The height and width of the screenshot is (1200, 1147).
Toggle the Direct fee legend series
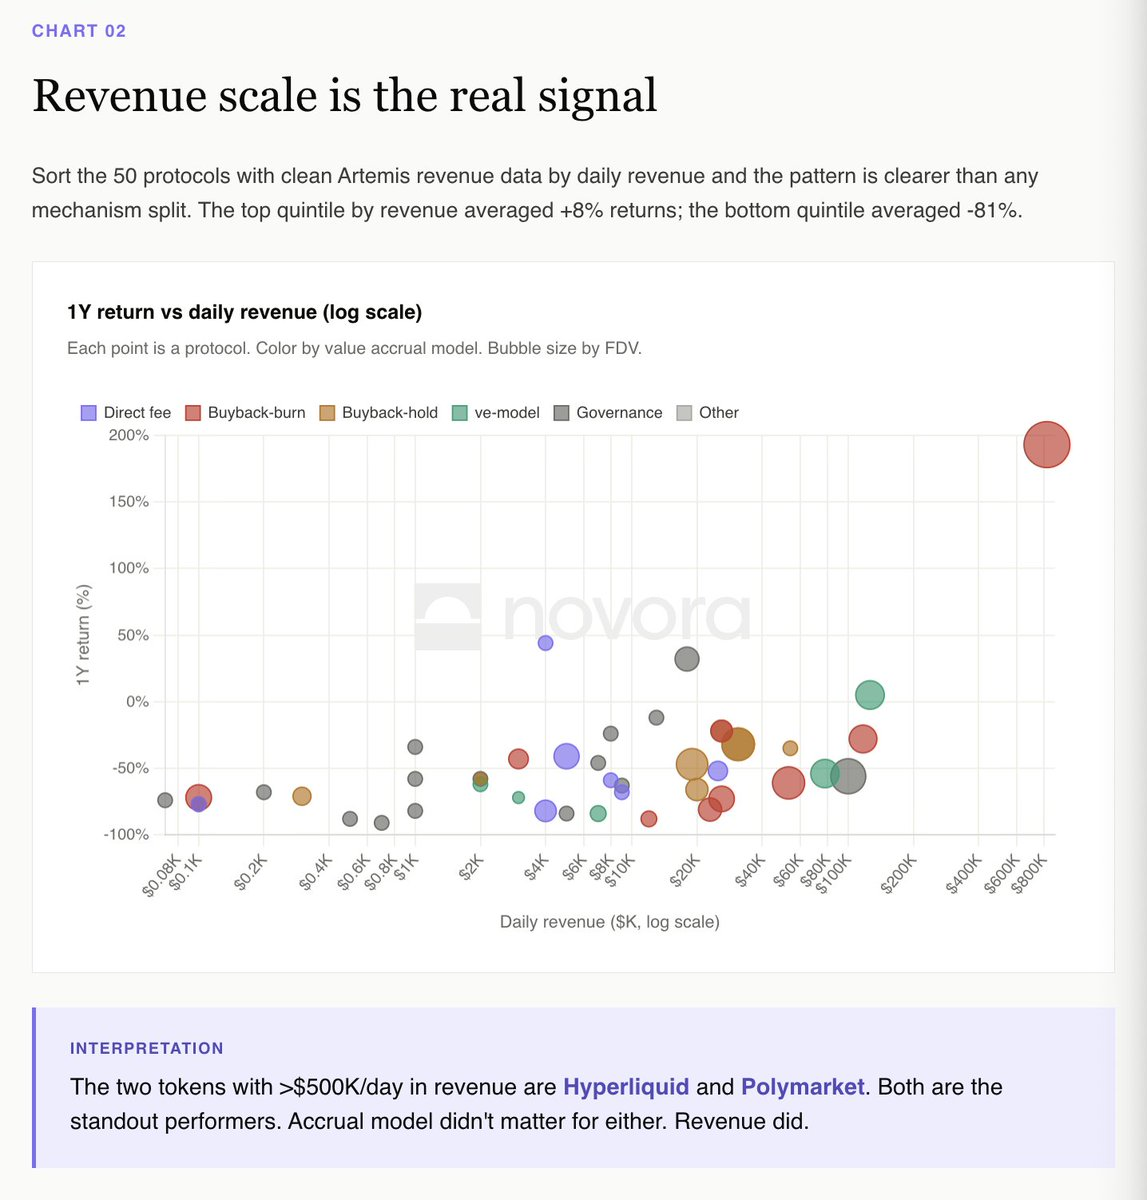126,413
